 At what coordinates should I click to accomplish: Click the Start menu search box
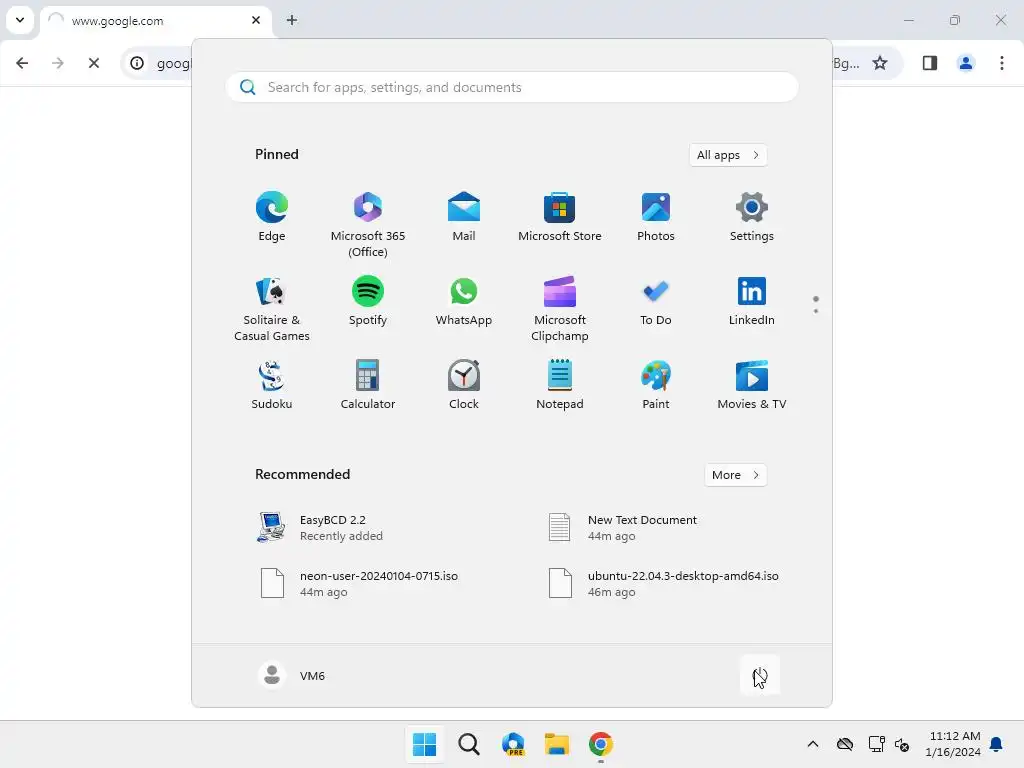pos(512,87)
